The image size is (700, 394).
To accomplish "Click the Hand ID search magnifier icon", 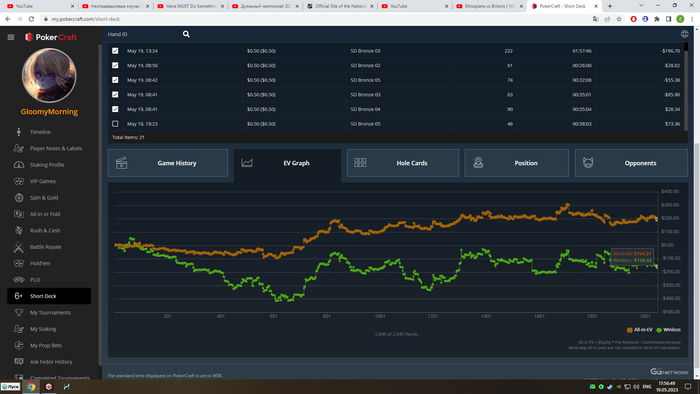I will pyautogui.click(x=186, y=34).
